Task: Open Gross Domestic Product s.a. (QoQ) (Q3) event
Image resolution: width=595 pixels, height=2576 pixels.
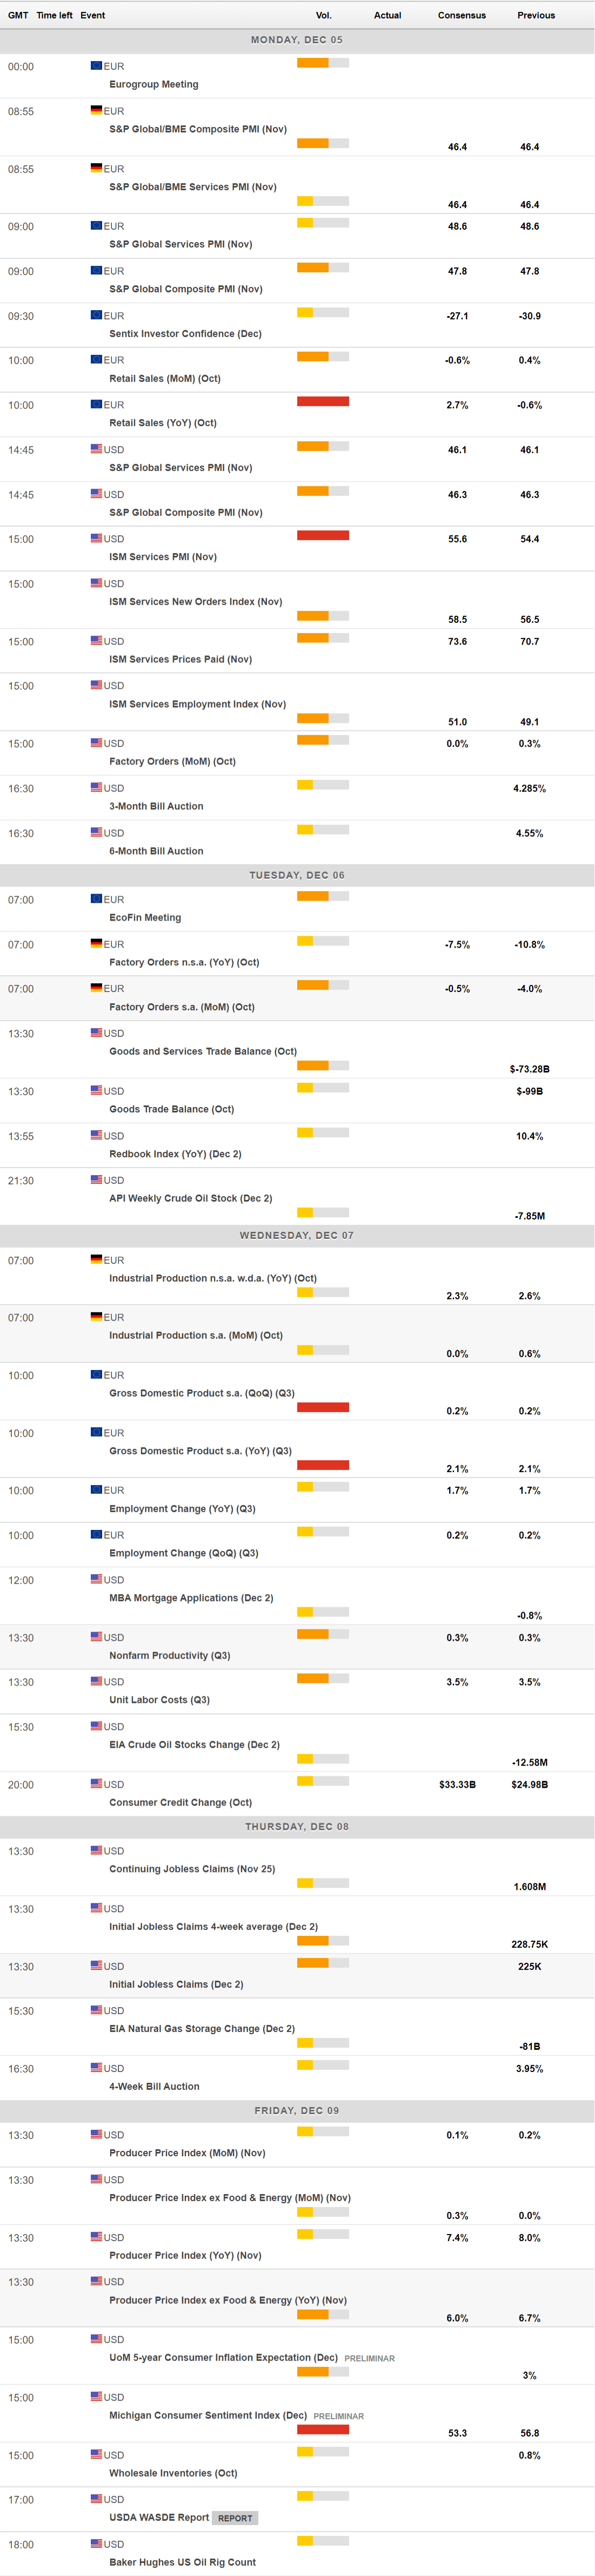Action: [x=201, y=1393]
